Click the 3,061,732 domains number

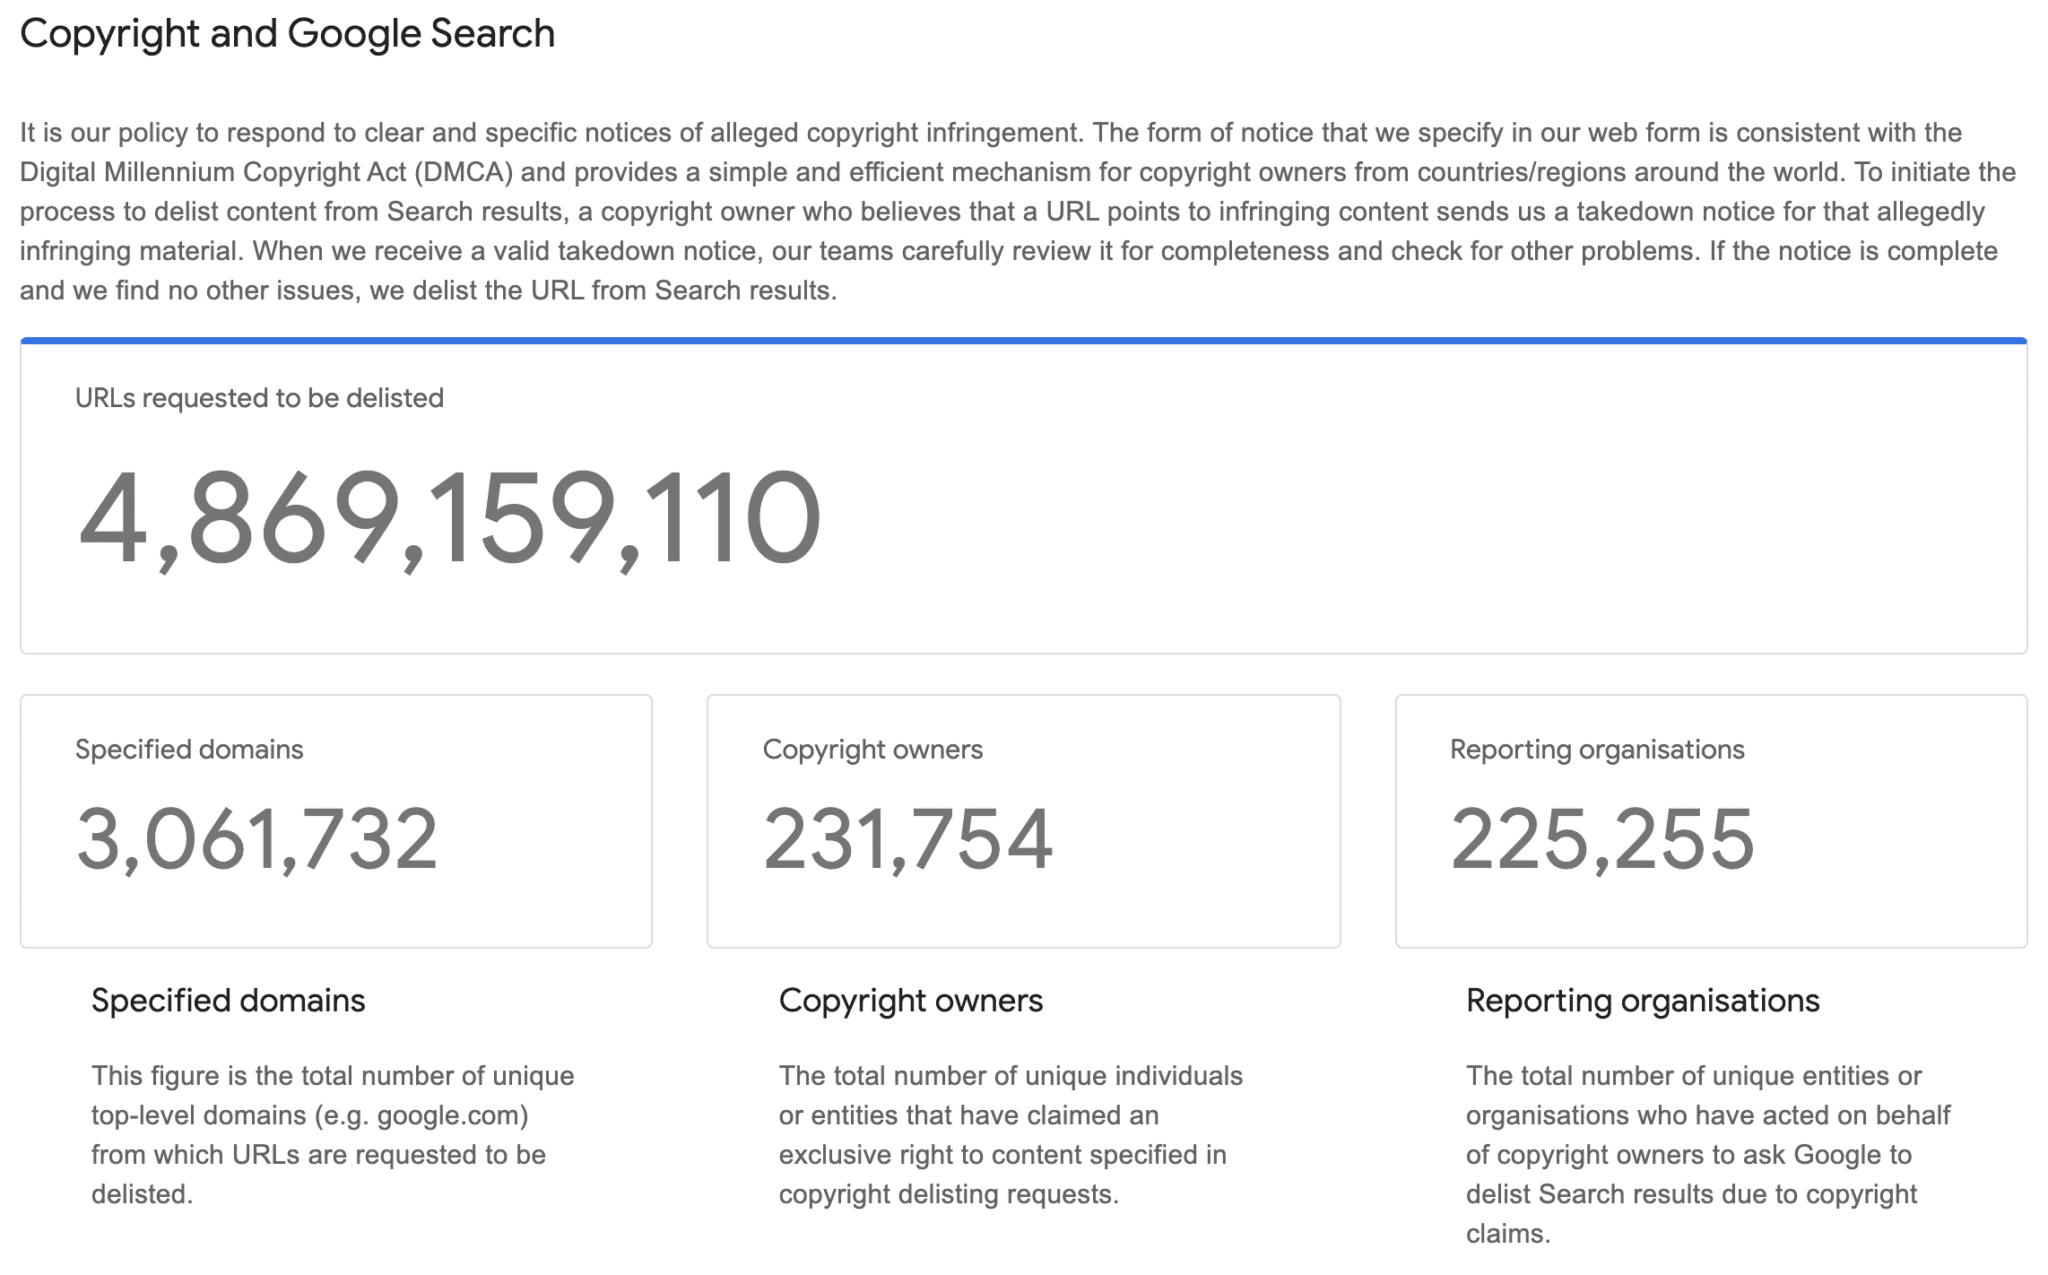(x=257, y=839)
